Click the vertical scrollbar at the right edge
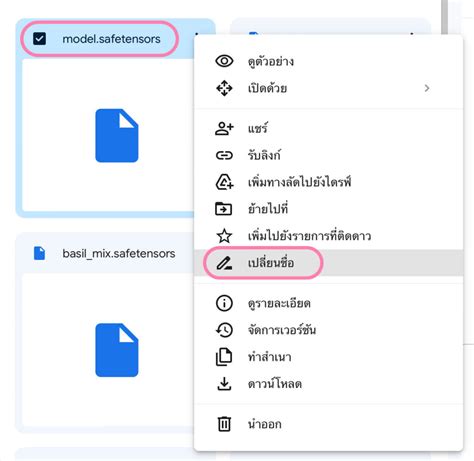This screenshot has height=461, width=474. [x=444, y=17]
